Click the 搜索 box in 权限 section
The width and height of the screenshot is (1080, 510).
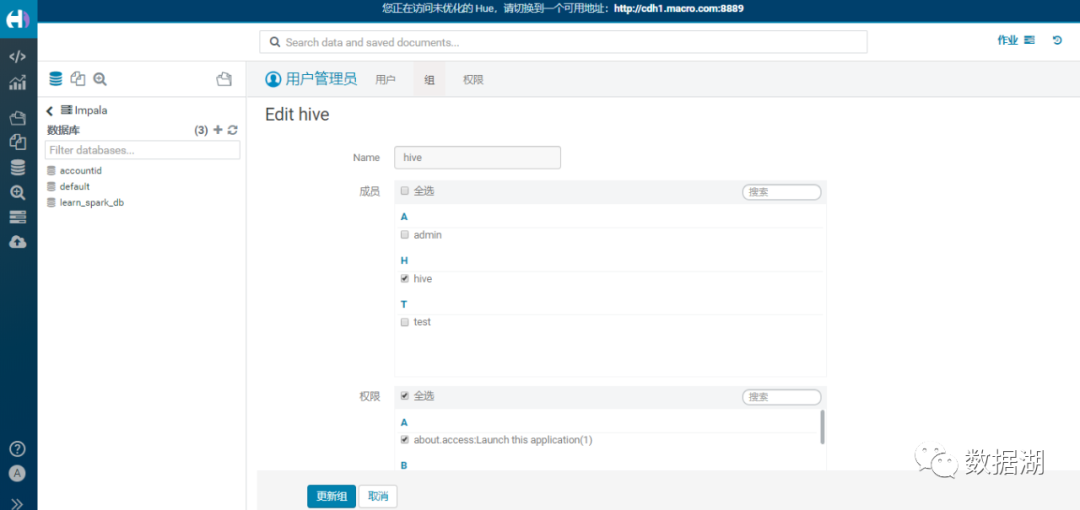coord(782,397)
